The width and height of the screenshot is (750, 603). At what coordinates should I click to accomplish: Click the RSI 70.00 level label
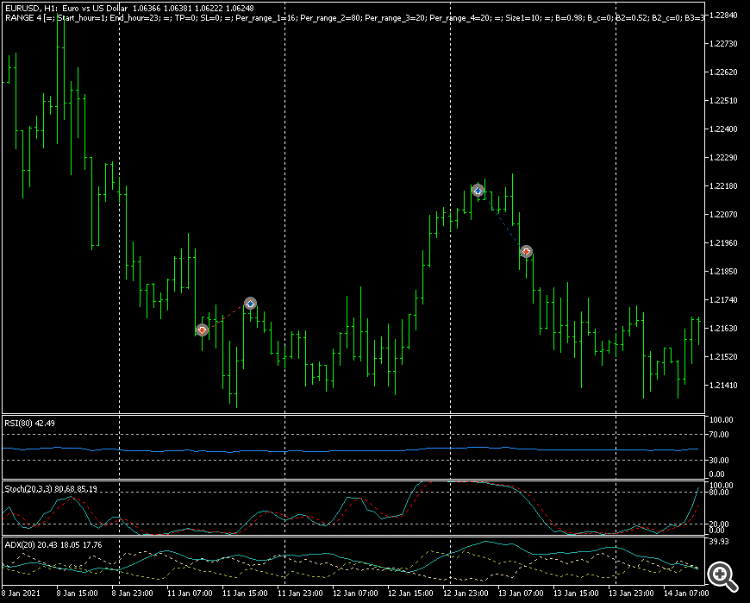[719, 435]
